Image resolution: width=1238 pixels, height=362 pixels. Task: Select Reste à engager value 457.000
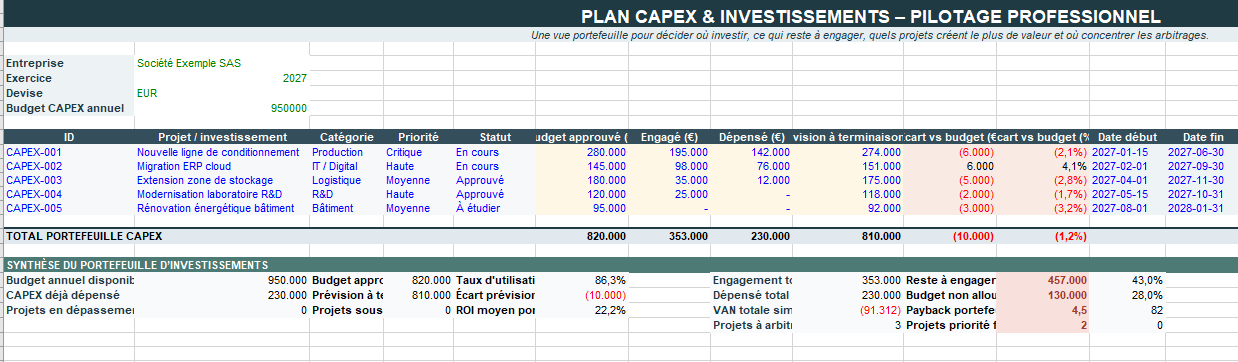(1043, 280)
